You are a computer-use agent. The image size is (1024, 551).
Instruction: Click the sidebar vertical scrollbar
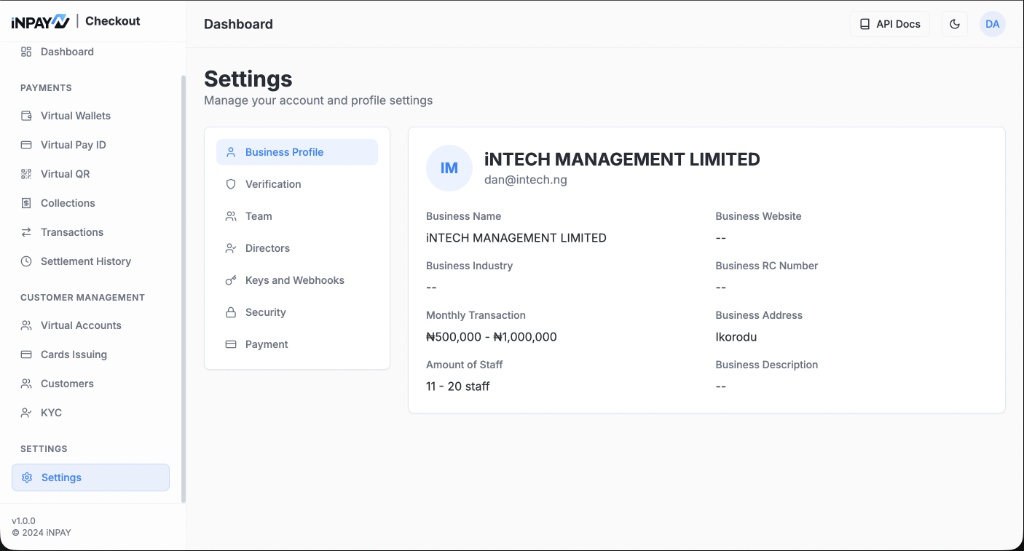(183, 290)
